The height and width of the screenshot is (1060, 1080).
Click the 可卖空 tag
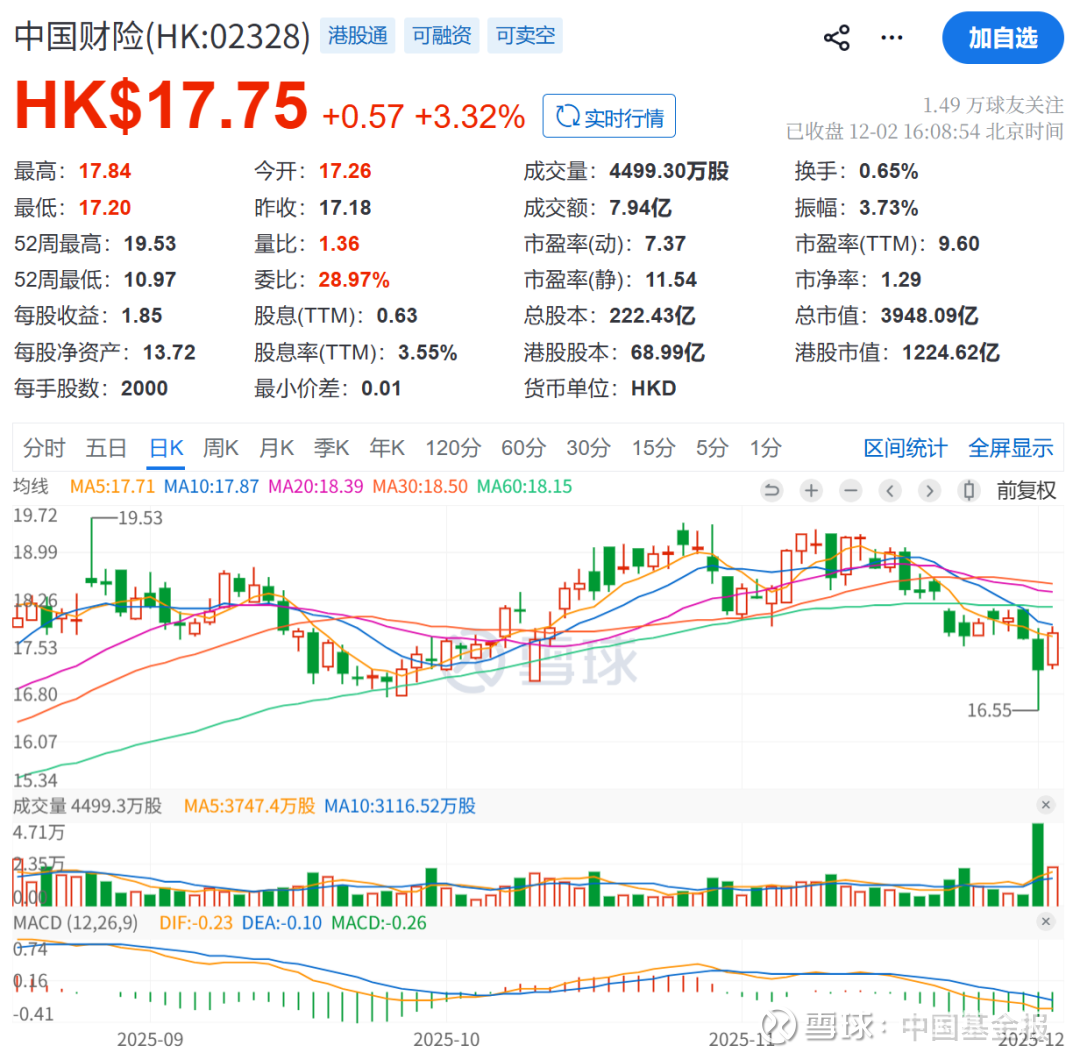pyautogui.click(x=525, y=36)
